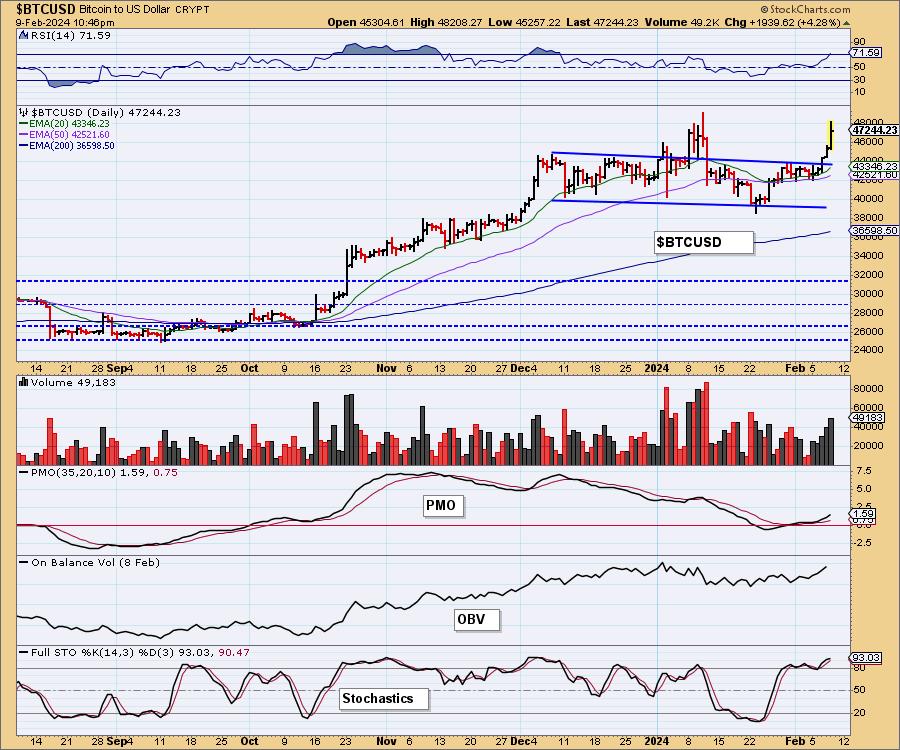Click the EMA(200) 36598.50 legend text

point(72,146)
